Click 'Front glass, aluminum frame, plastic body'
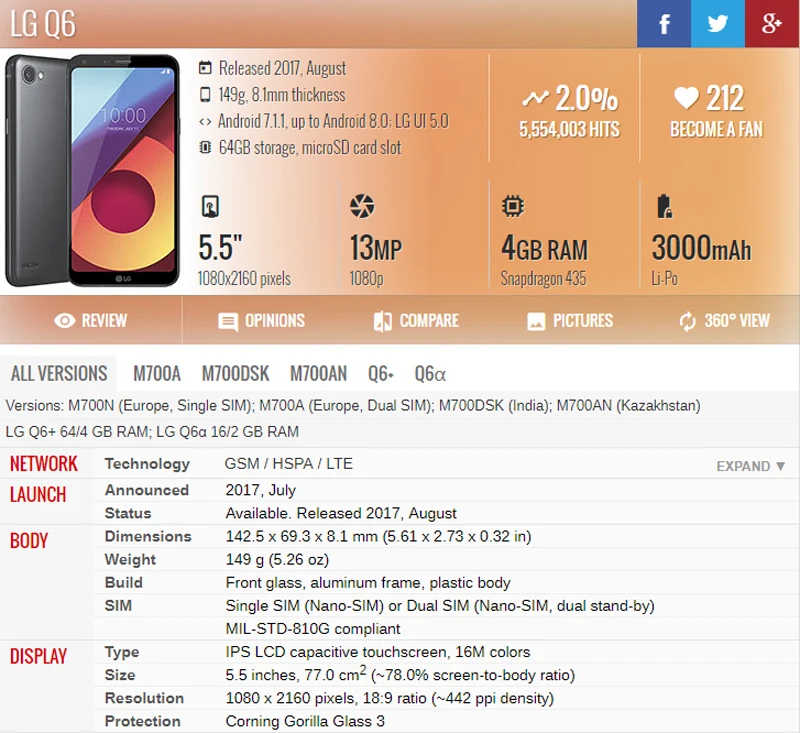 pyautogui.click(x=368, y=583)
